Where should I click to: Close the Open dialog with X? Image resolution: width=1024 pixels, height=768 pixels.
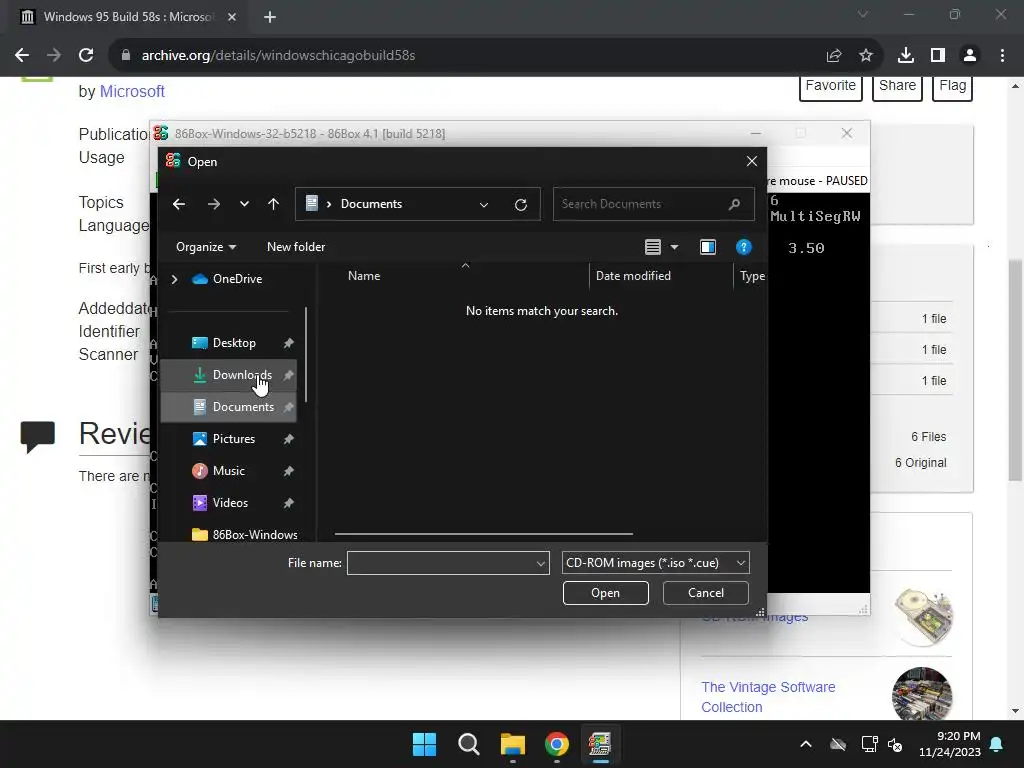(x=752, y=161)
